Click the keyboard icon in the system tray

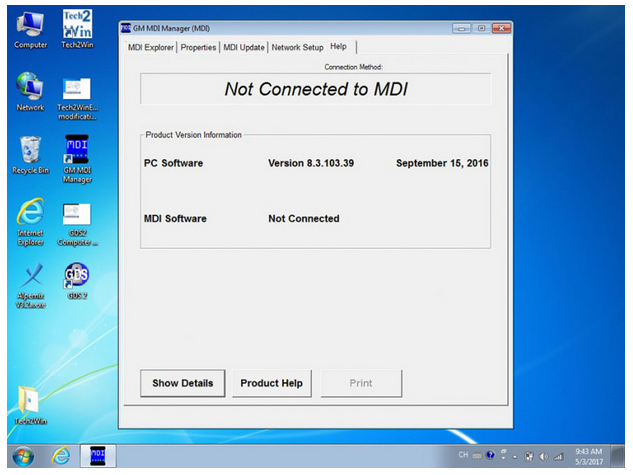[x=477, y=456]
